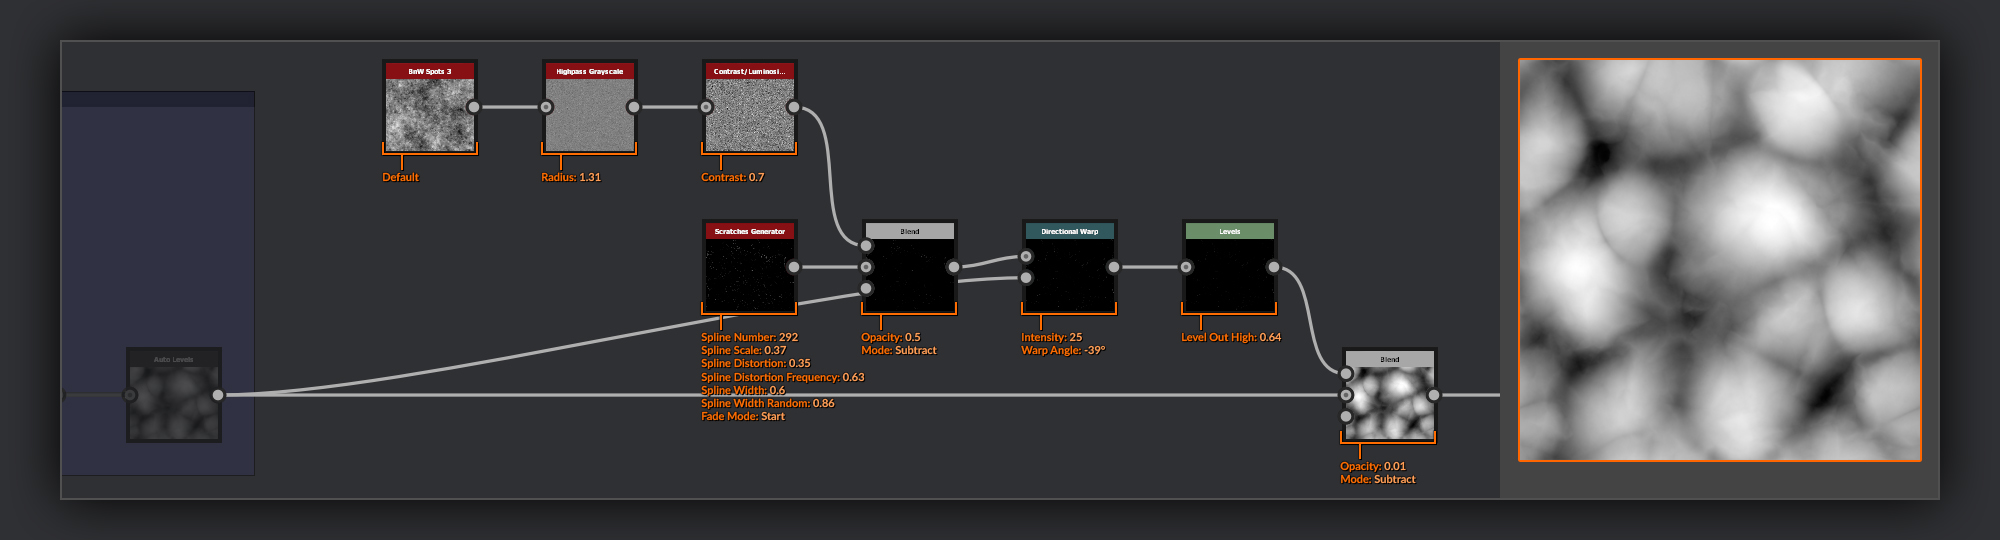
Task: Click the 'Level Out High: 0.64' annotation
Action: click(x=1231, y=337)
